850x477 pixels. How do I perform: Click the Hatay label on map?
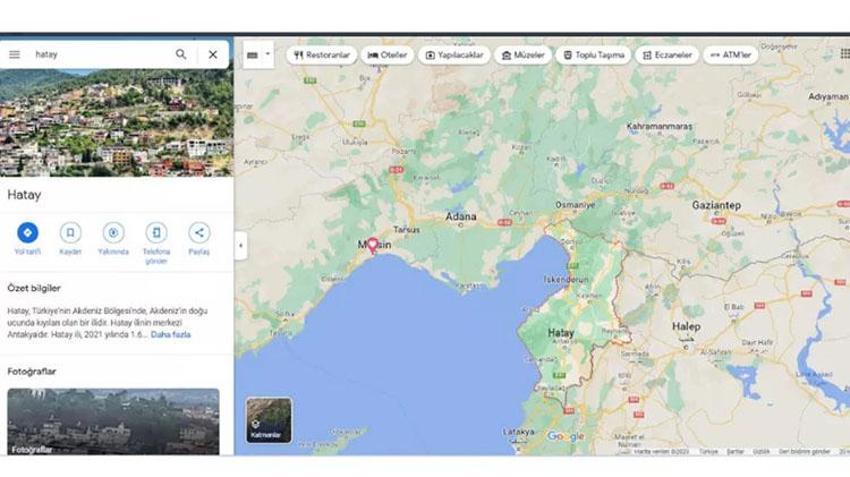coord(561,333)
